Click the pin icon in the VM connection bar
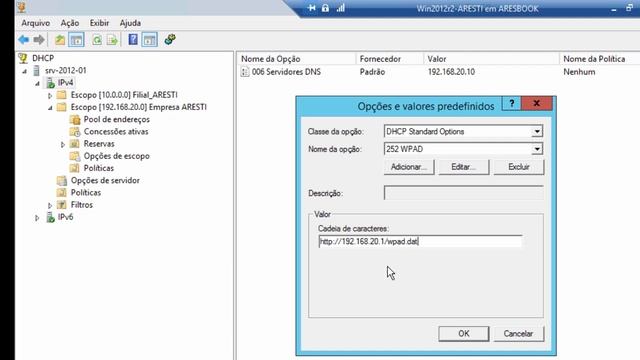The width and height of the screenshot is (640, 360). click(x=311, y=8)
